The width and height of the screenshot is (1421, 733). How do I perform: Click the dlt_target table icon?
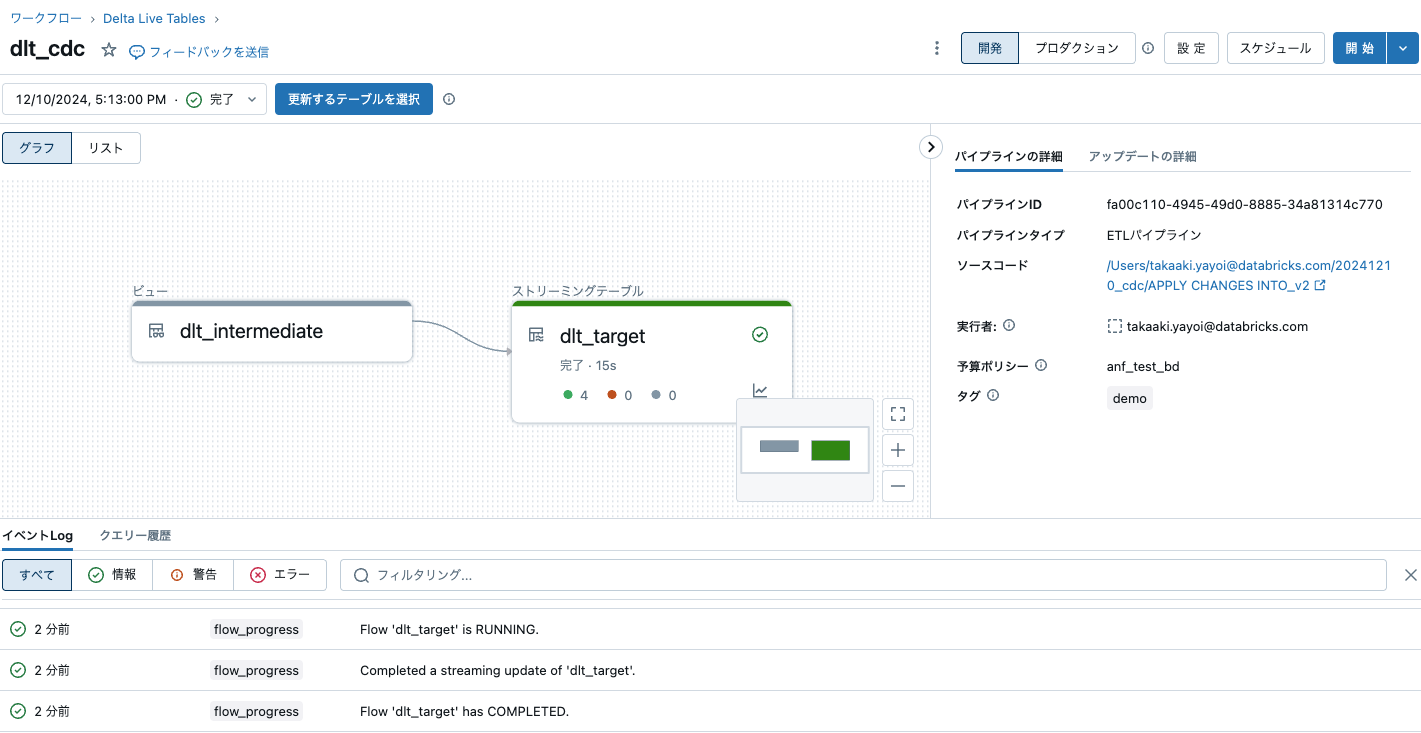(536, 335)
